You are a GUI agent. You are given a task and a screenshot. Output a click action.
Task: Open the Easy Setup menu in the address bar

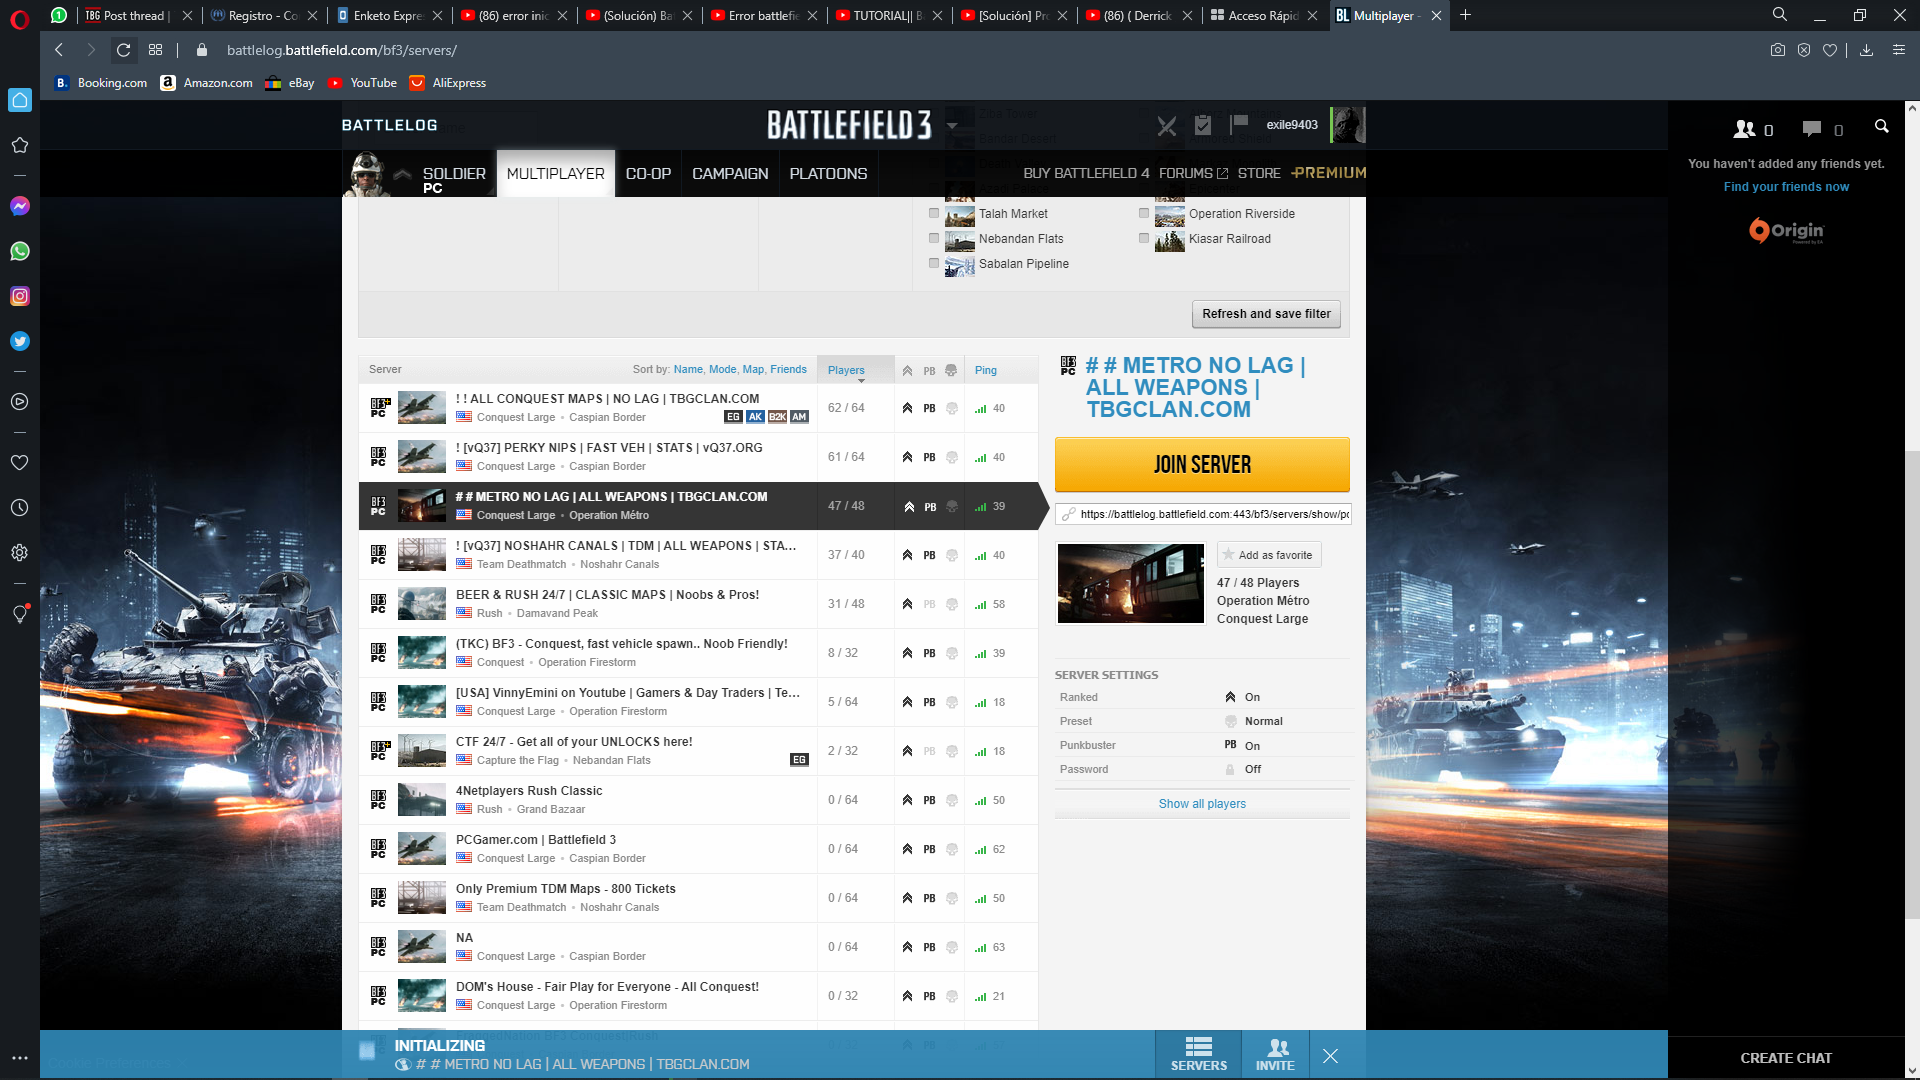[1898, 50]
